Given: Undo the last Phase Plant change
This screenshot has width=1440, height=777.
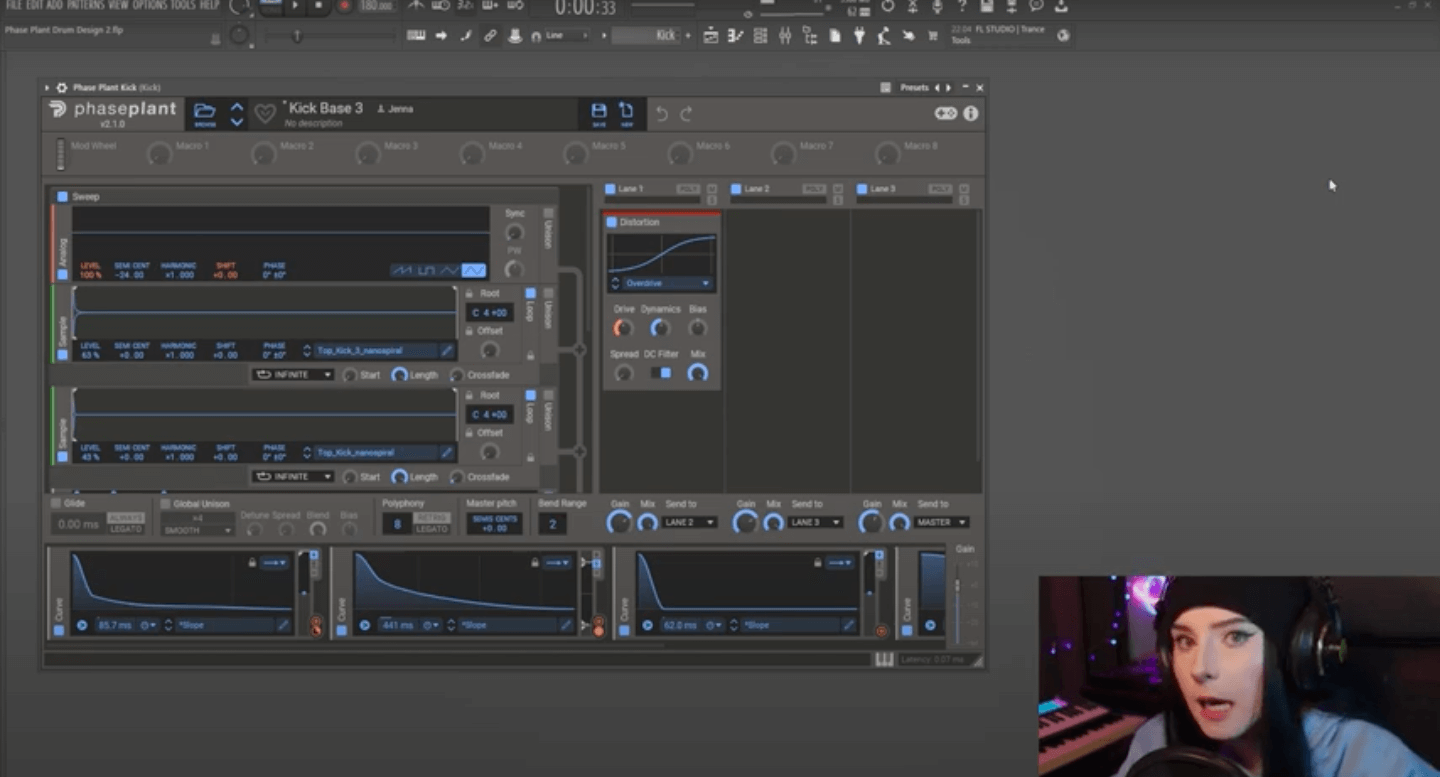Looking at the screenshot, I should point(661,114).
